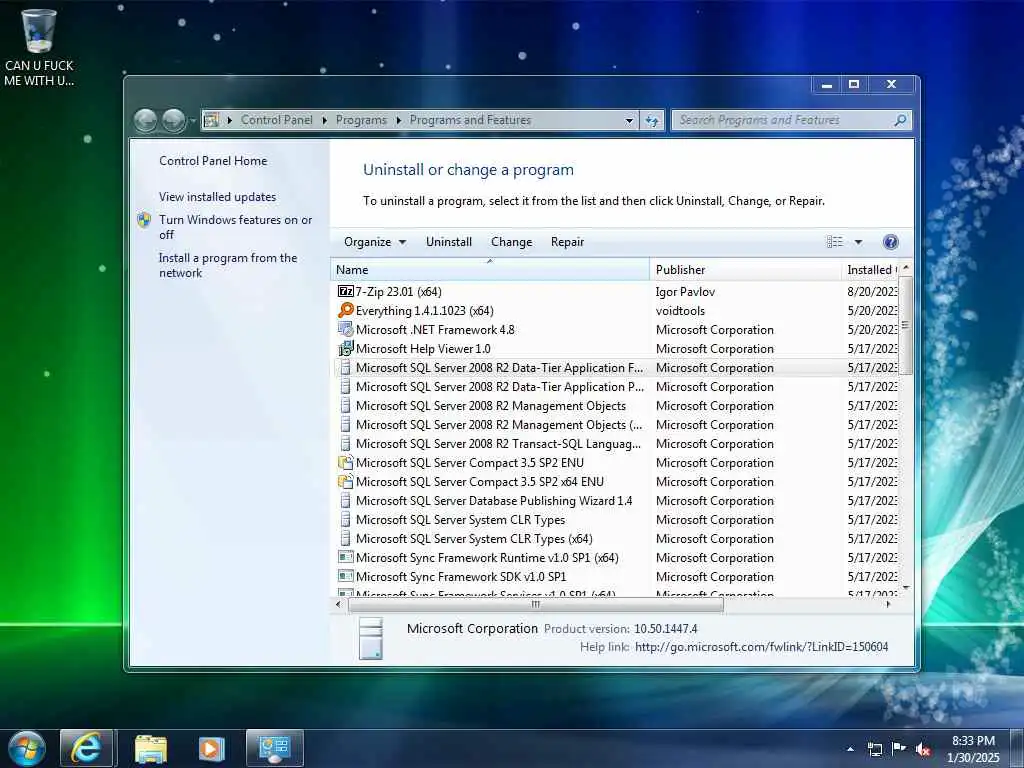This screenshot has height=768, width=1024.
Task: Expand the arrow after Control Panel breadcrumb
Action: click(325, 120)
